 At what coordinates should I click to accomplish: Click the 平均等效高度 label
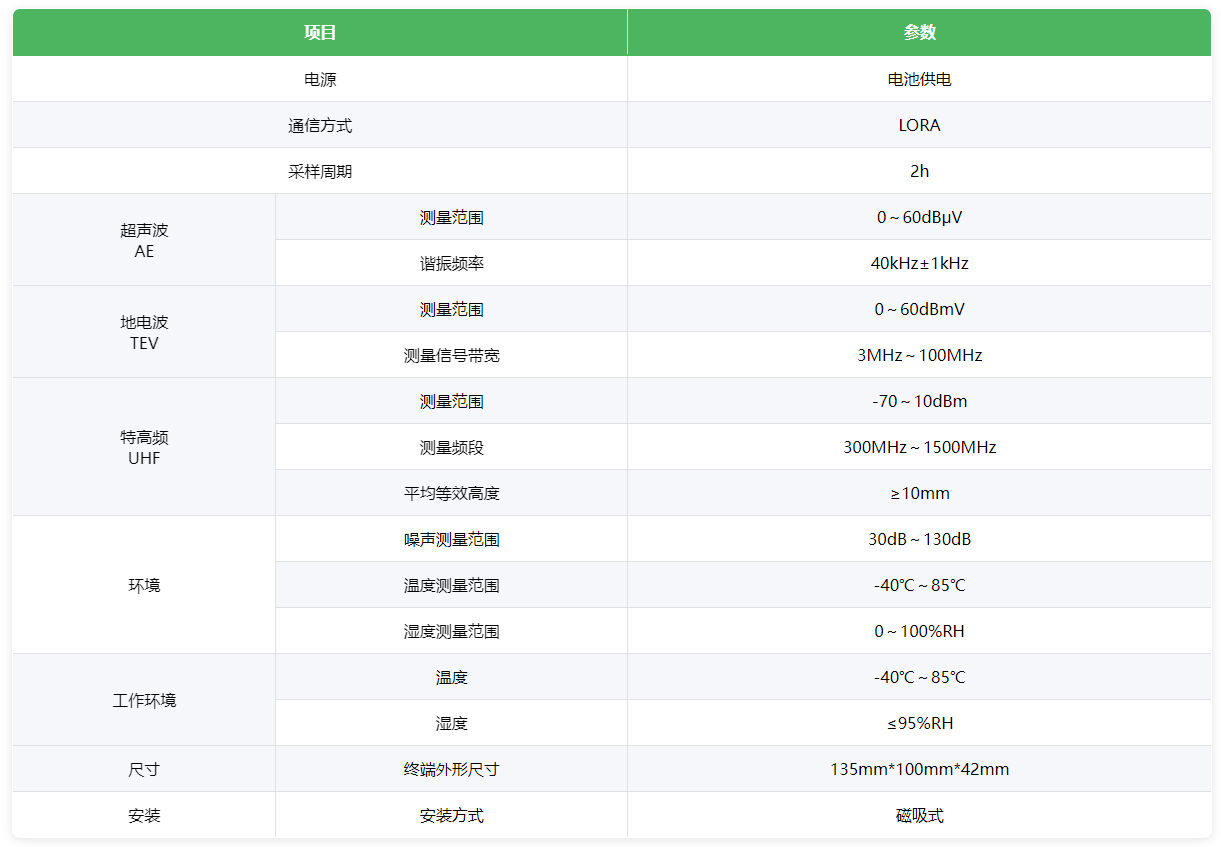point(452,493)
